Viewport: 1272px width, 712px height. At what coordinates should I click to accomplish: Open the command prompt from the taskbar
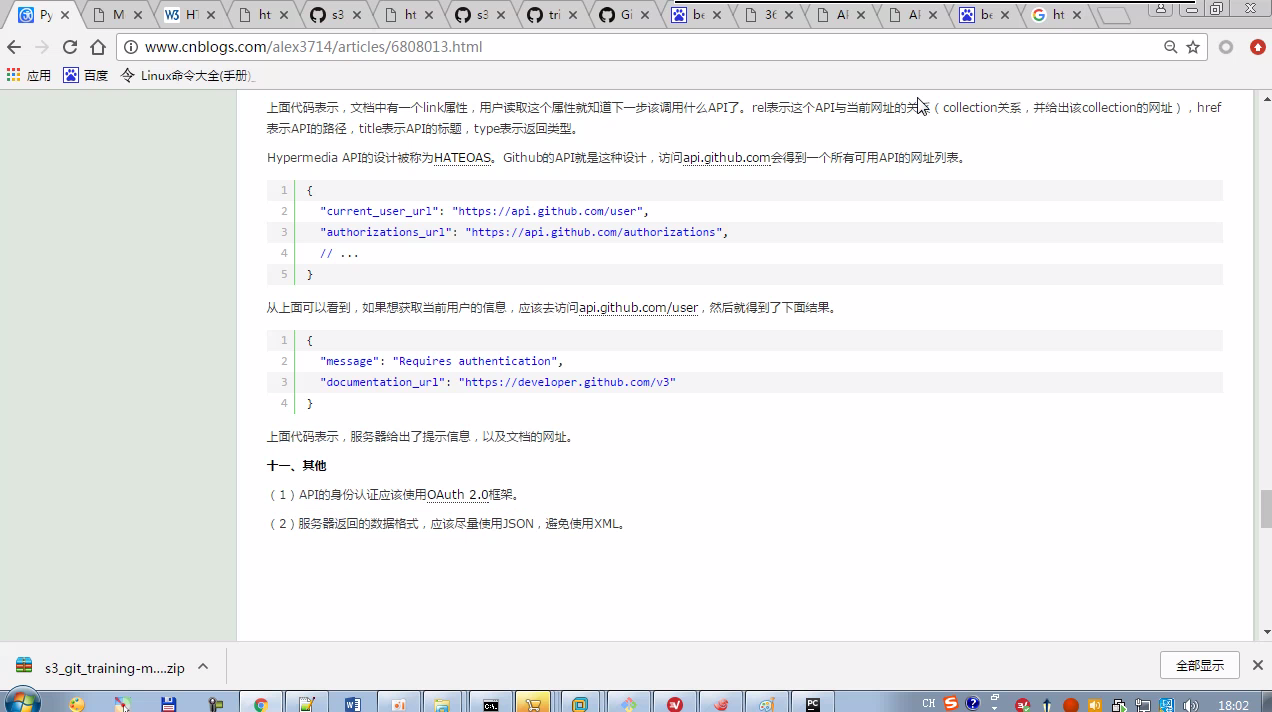tap(490, 704)
